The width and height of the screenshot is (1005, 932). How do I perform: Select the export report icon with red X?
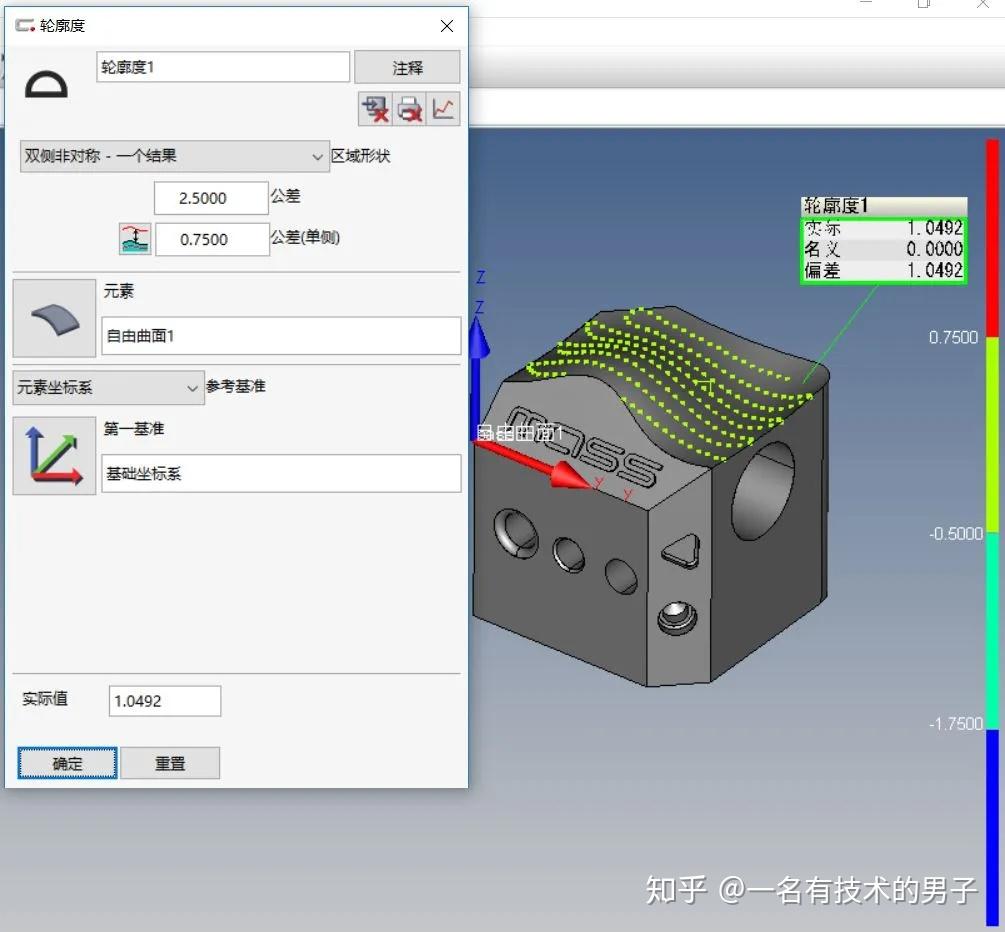tap(374, 109)
